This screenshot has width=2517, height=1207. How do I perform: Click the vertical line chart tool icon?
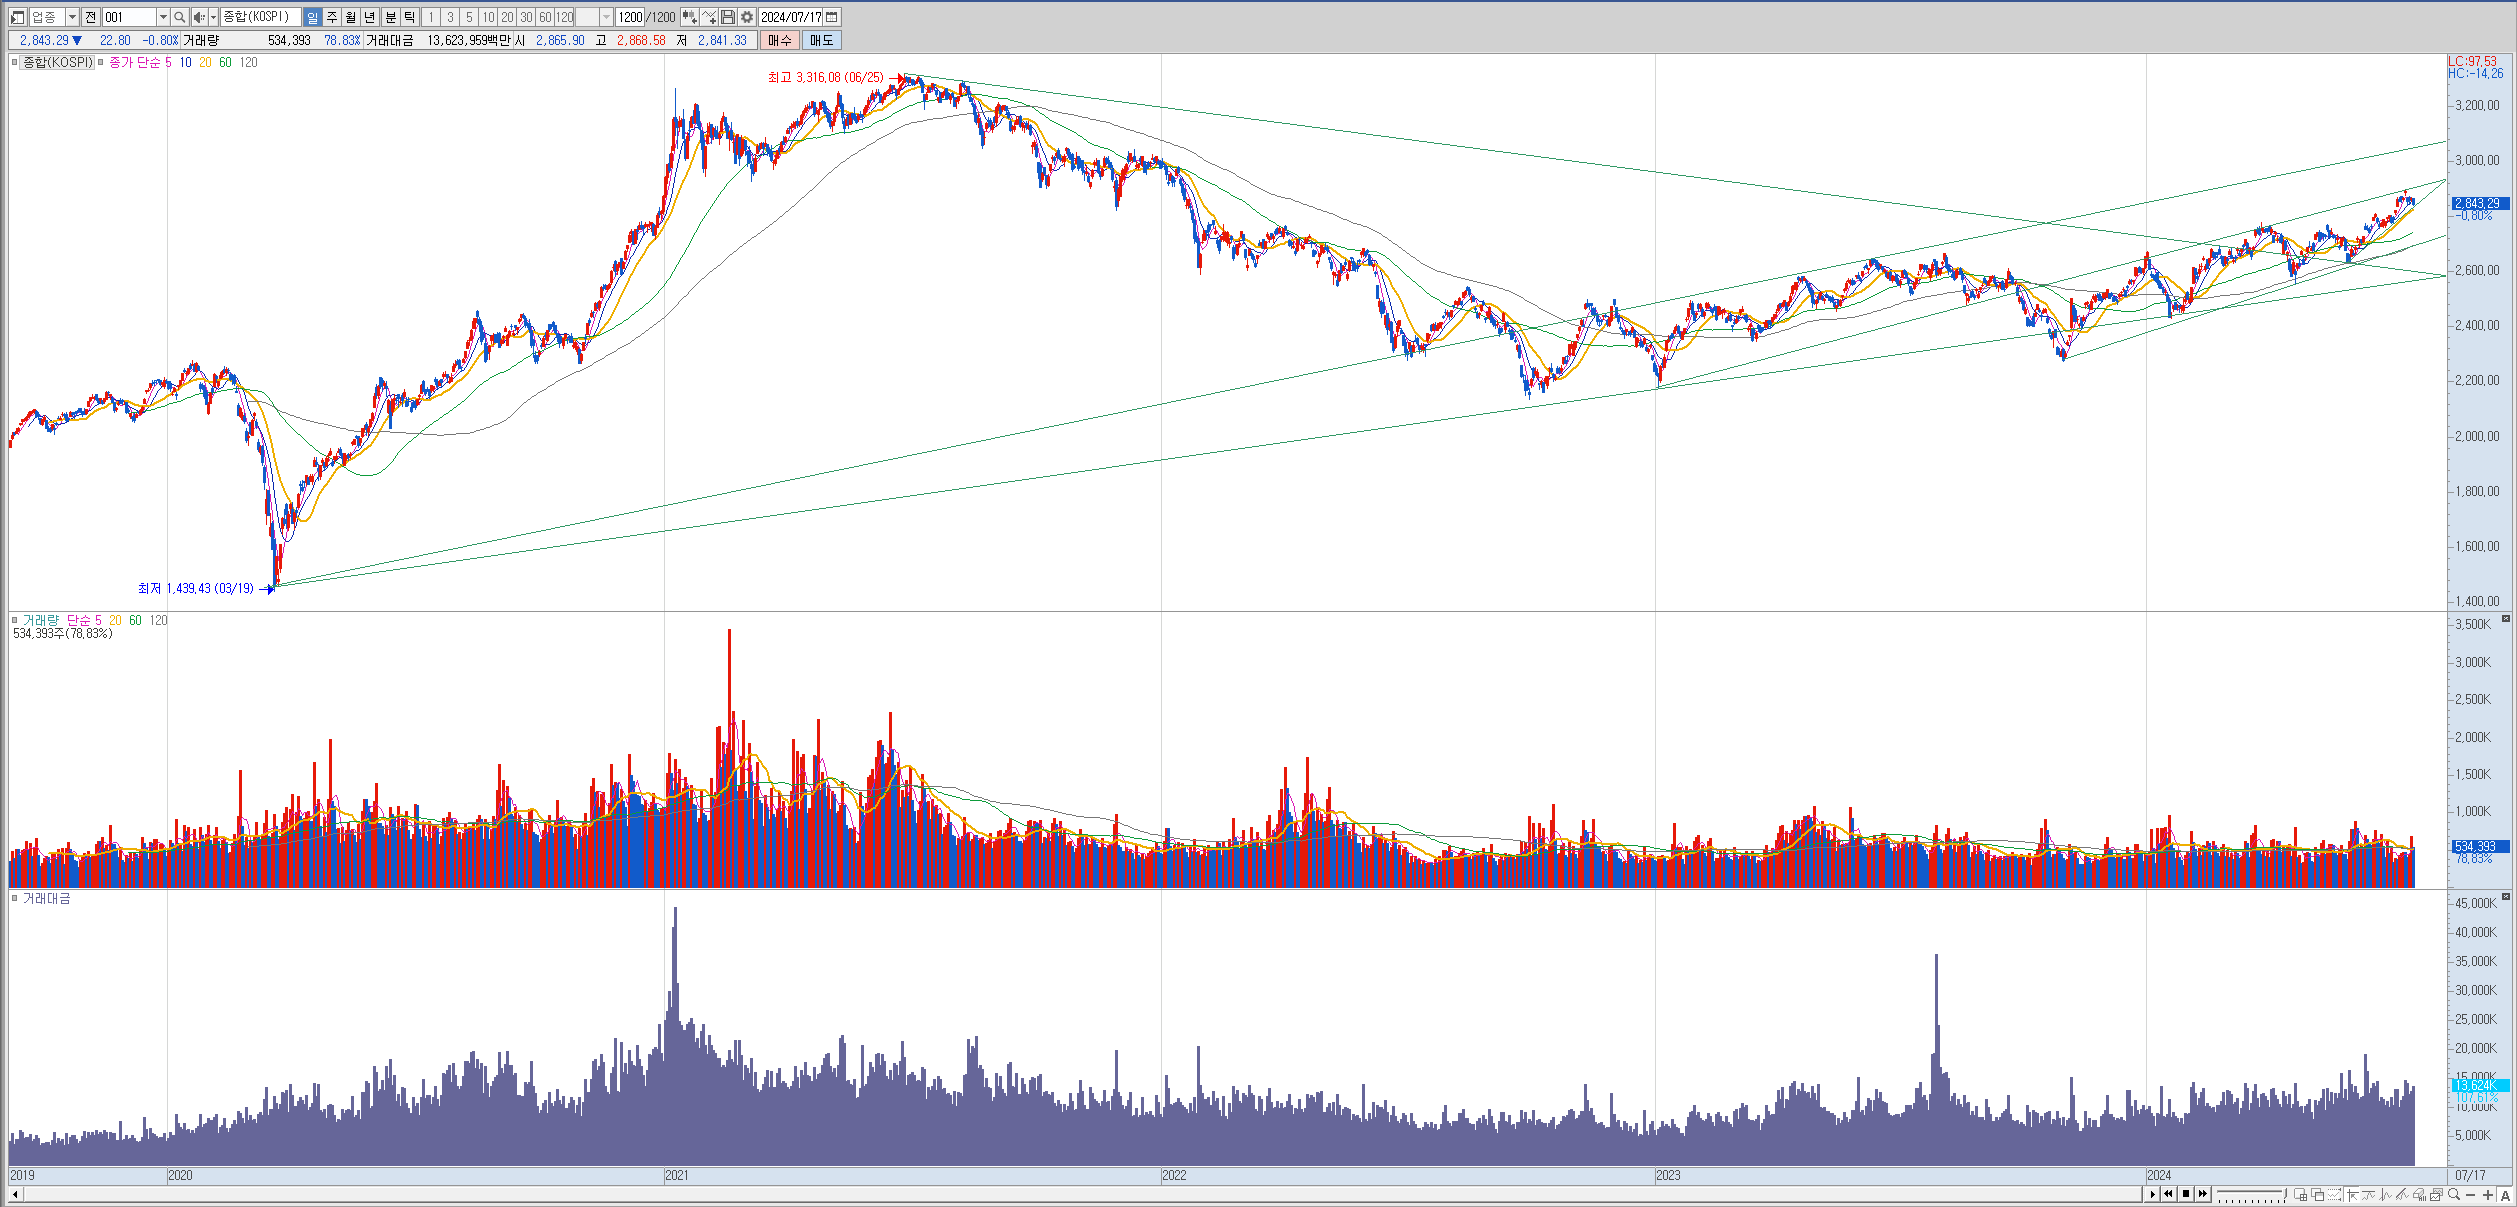[2386, 1194]
